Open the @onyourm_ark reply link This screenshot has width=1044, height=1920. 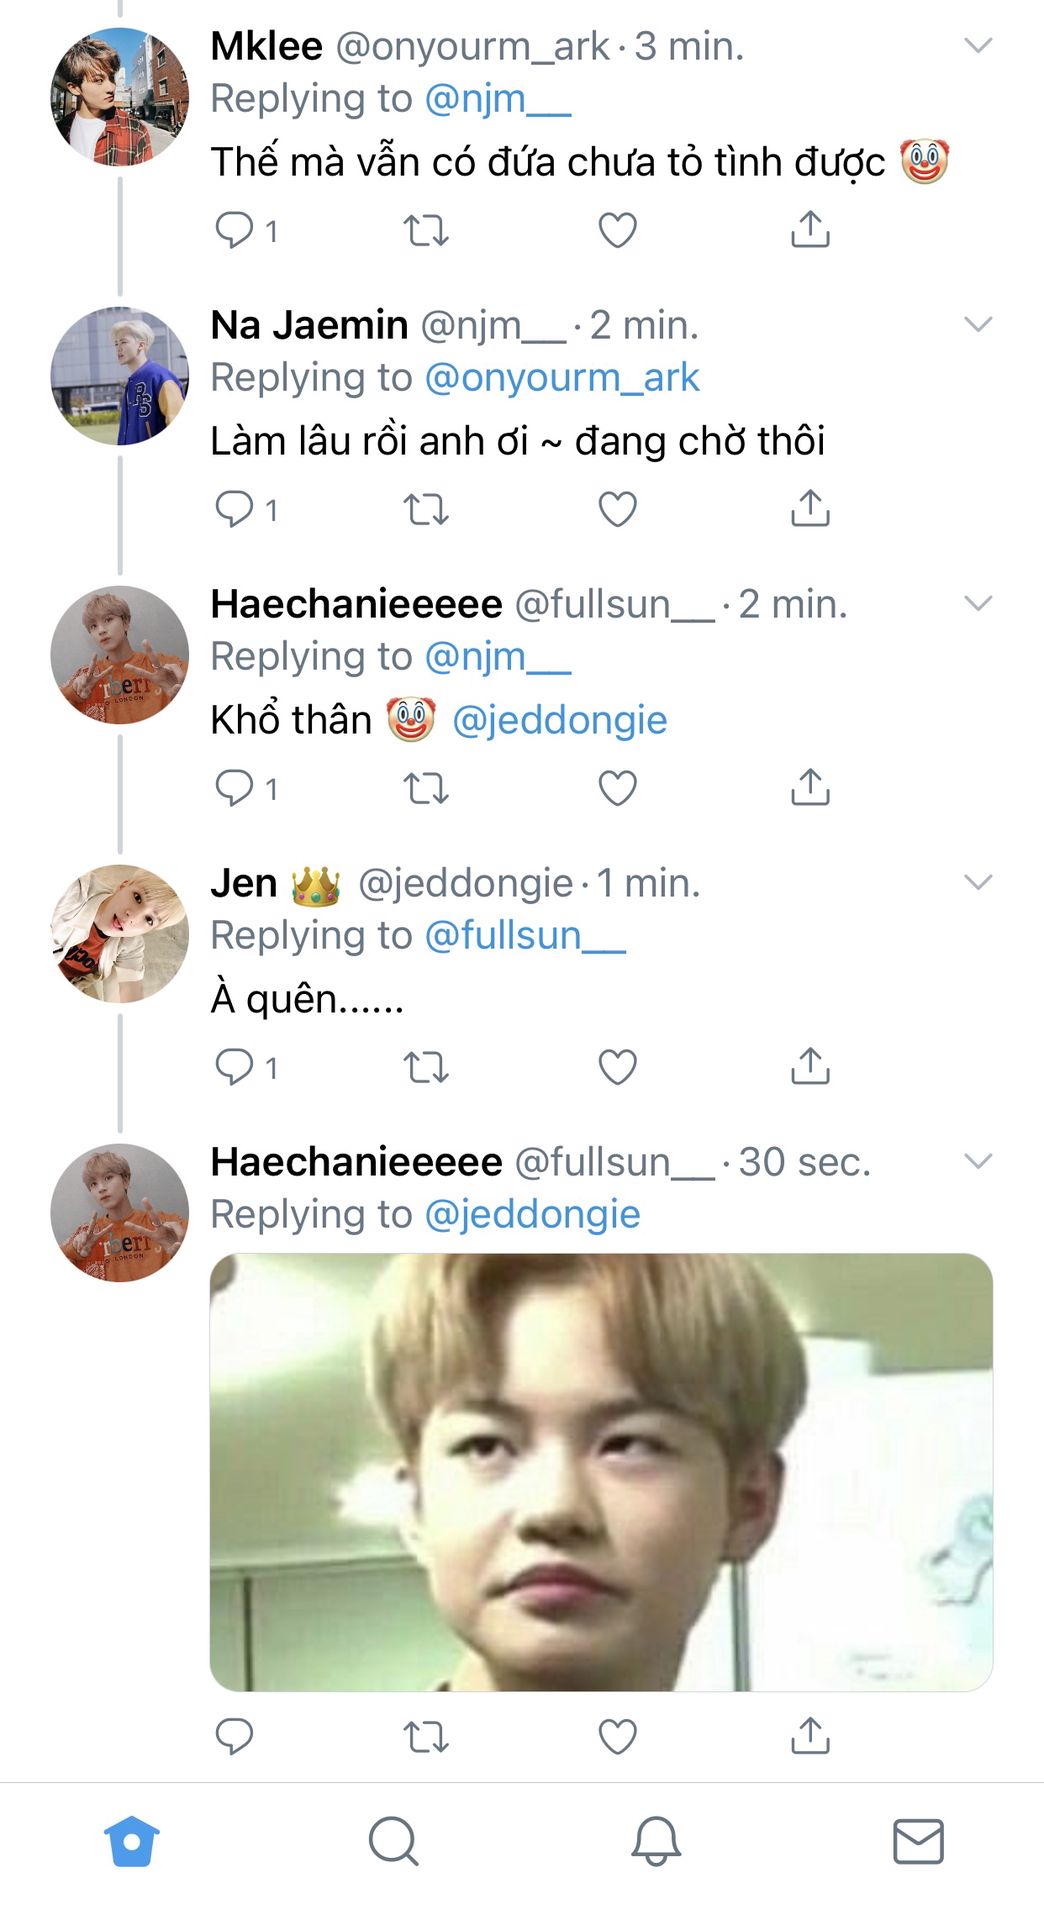click(561, 378)
